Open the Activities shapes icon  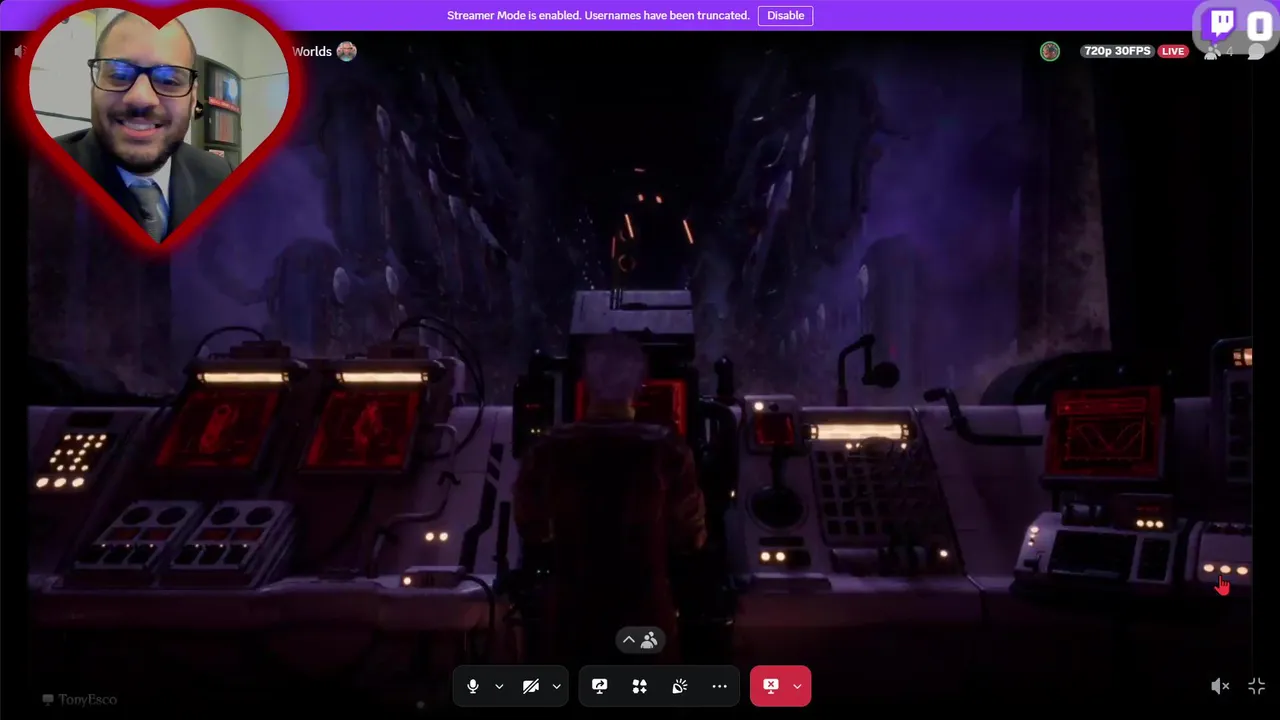(x=639, y=686)
